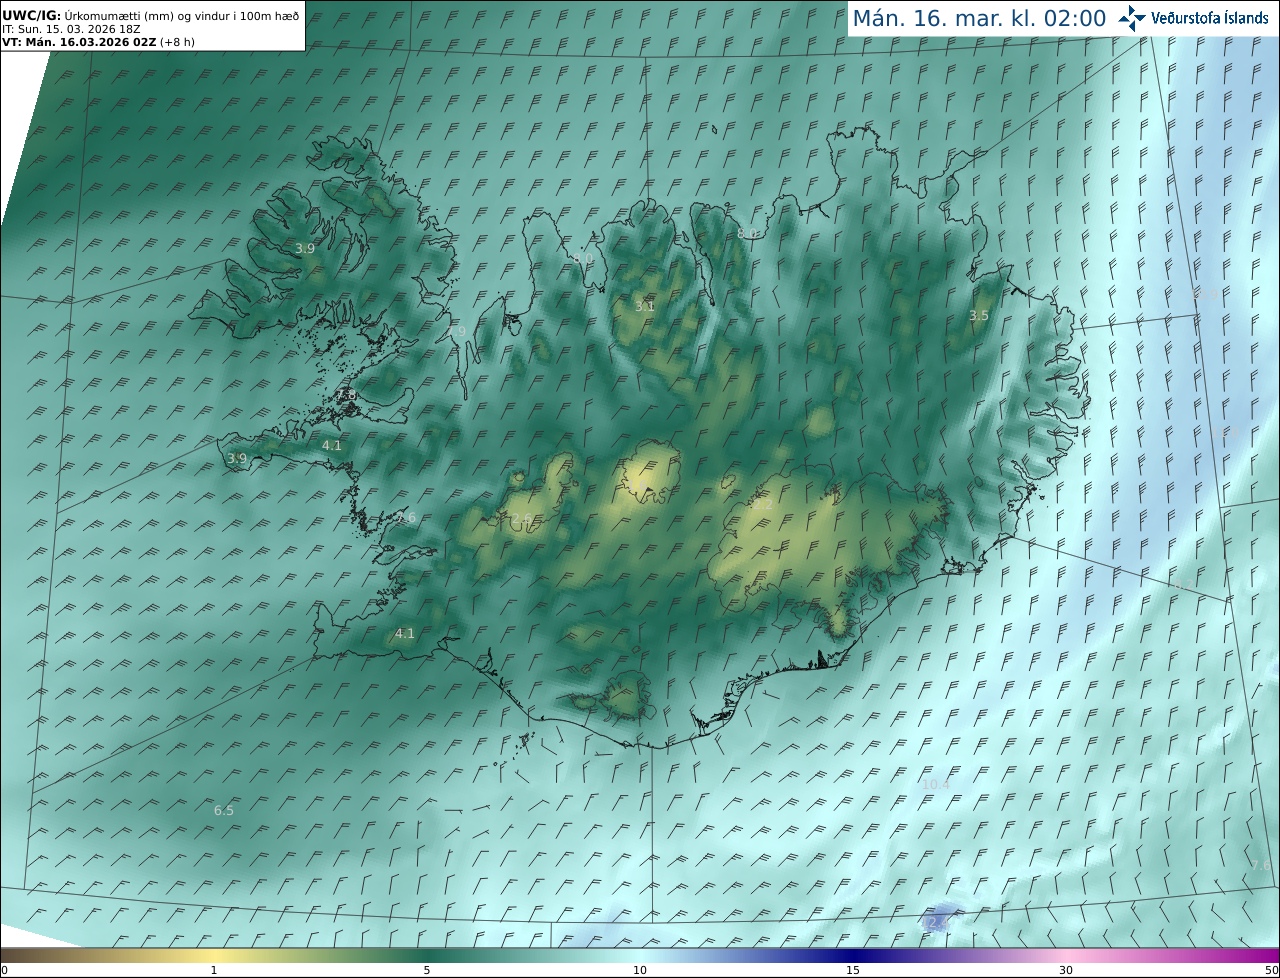
Task: Click the 10.4 value on the map
Action: click(936, 785)
